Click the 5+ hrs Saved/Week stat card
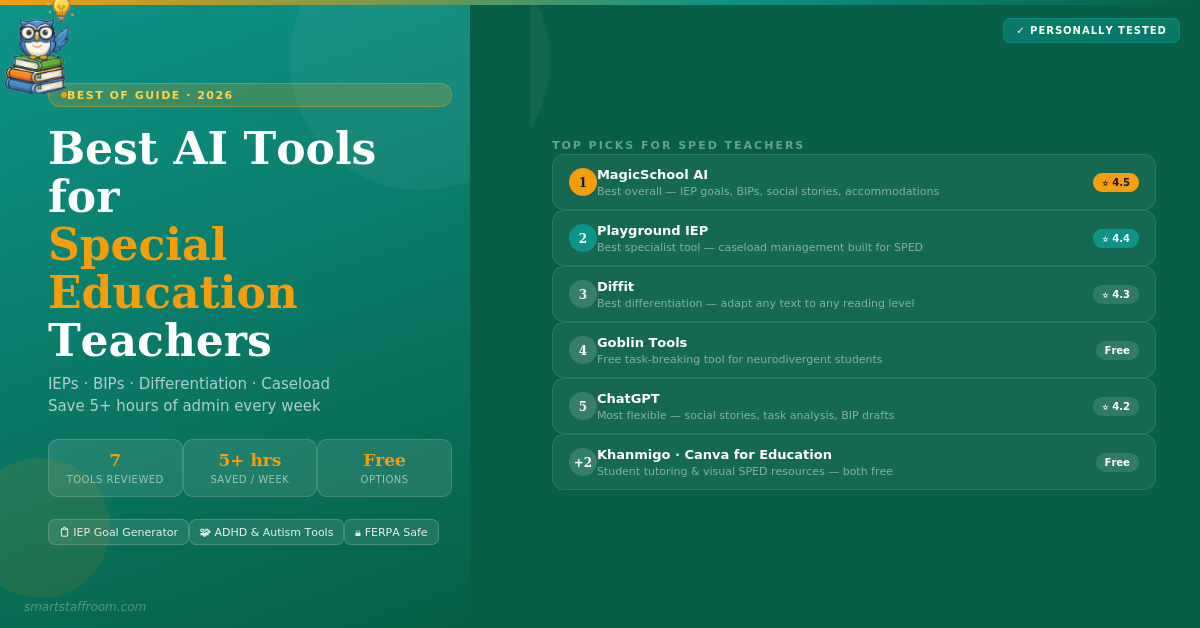Image resolution: width=1200 pixels, height=628 pixels. click(x=249, y=467)
